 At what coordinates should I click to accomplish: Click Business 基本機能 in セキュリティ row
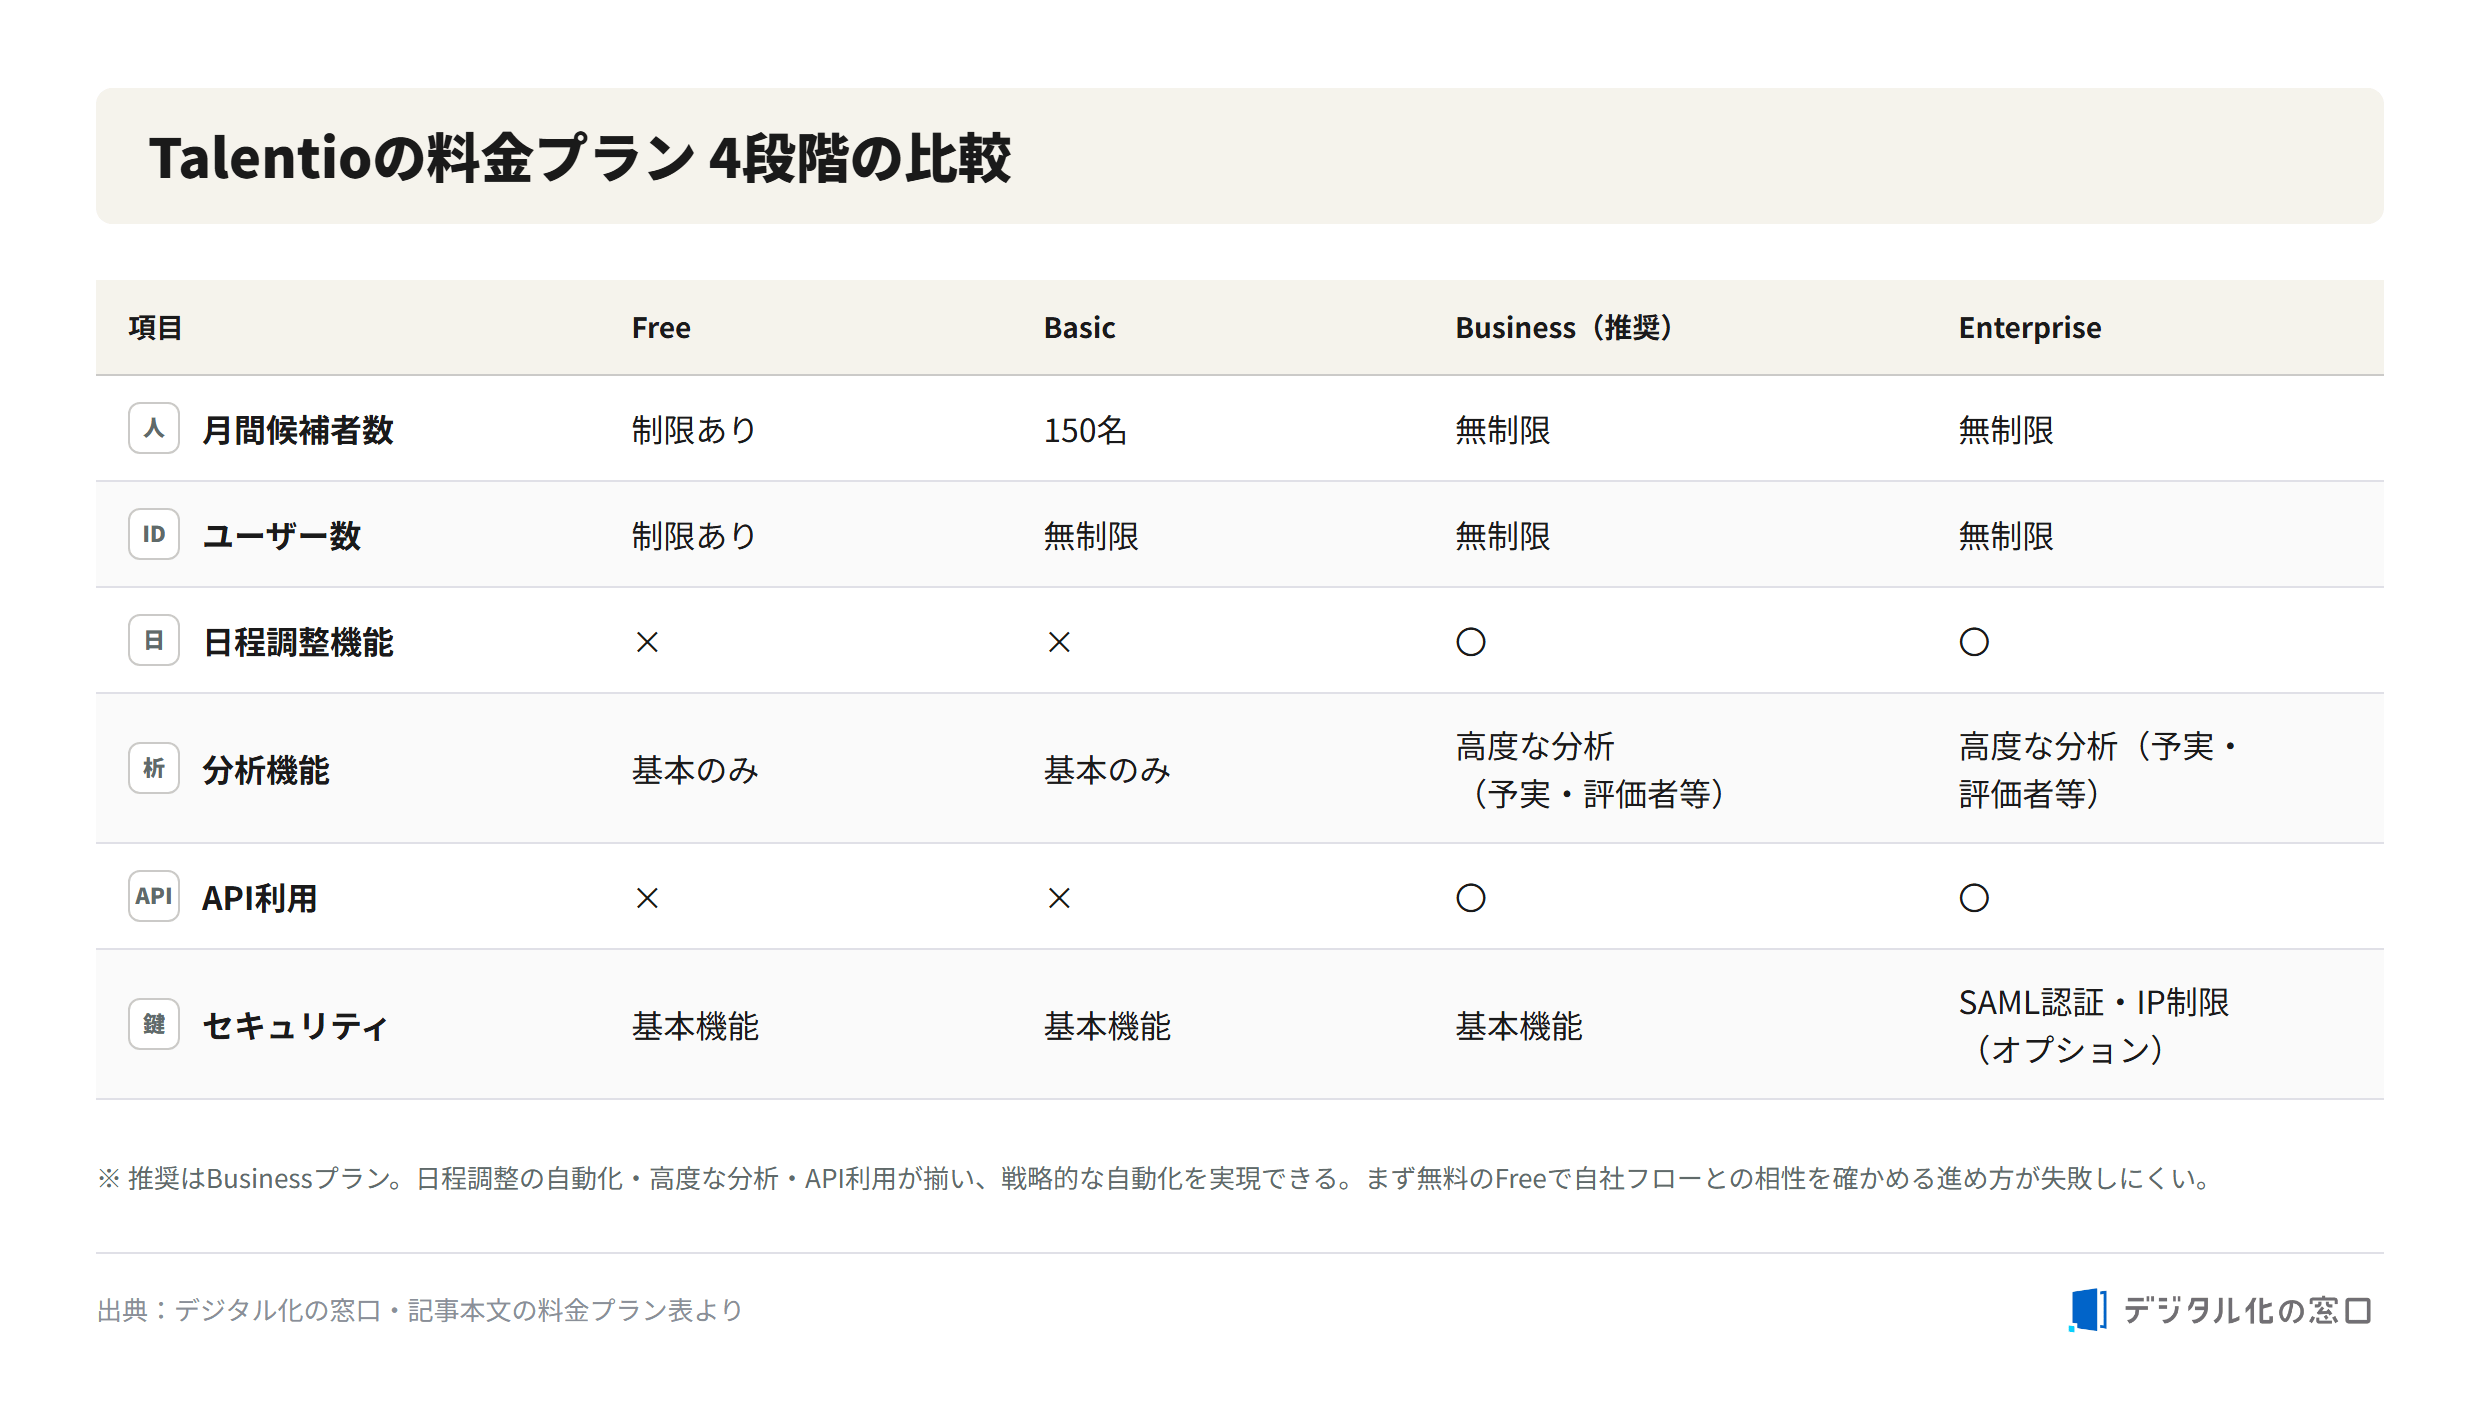click(x=1519, y=1027)
